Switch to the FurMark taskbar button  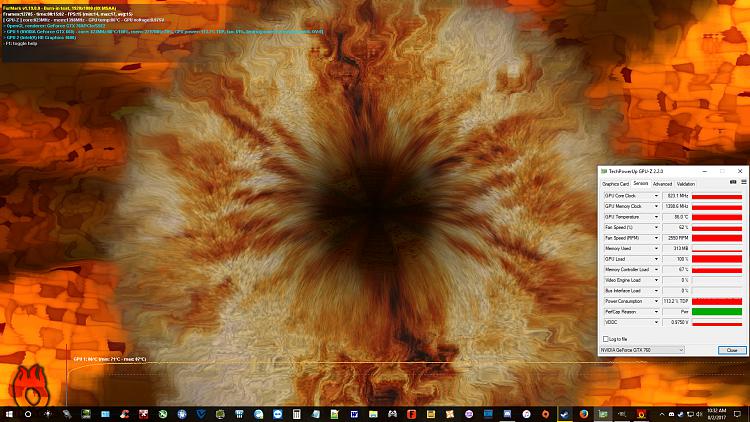(641, 414)
